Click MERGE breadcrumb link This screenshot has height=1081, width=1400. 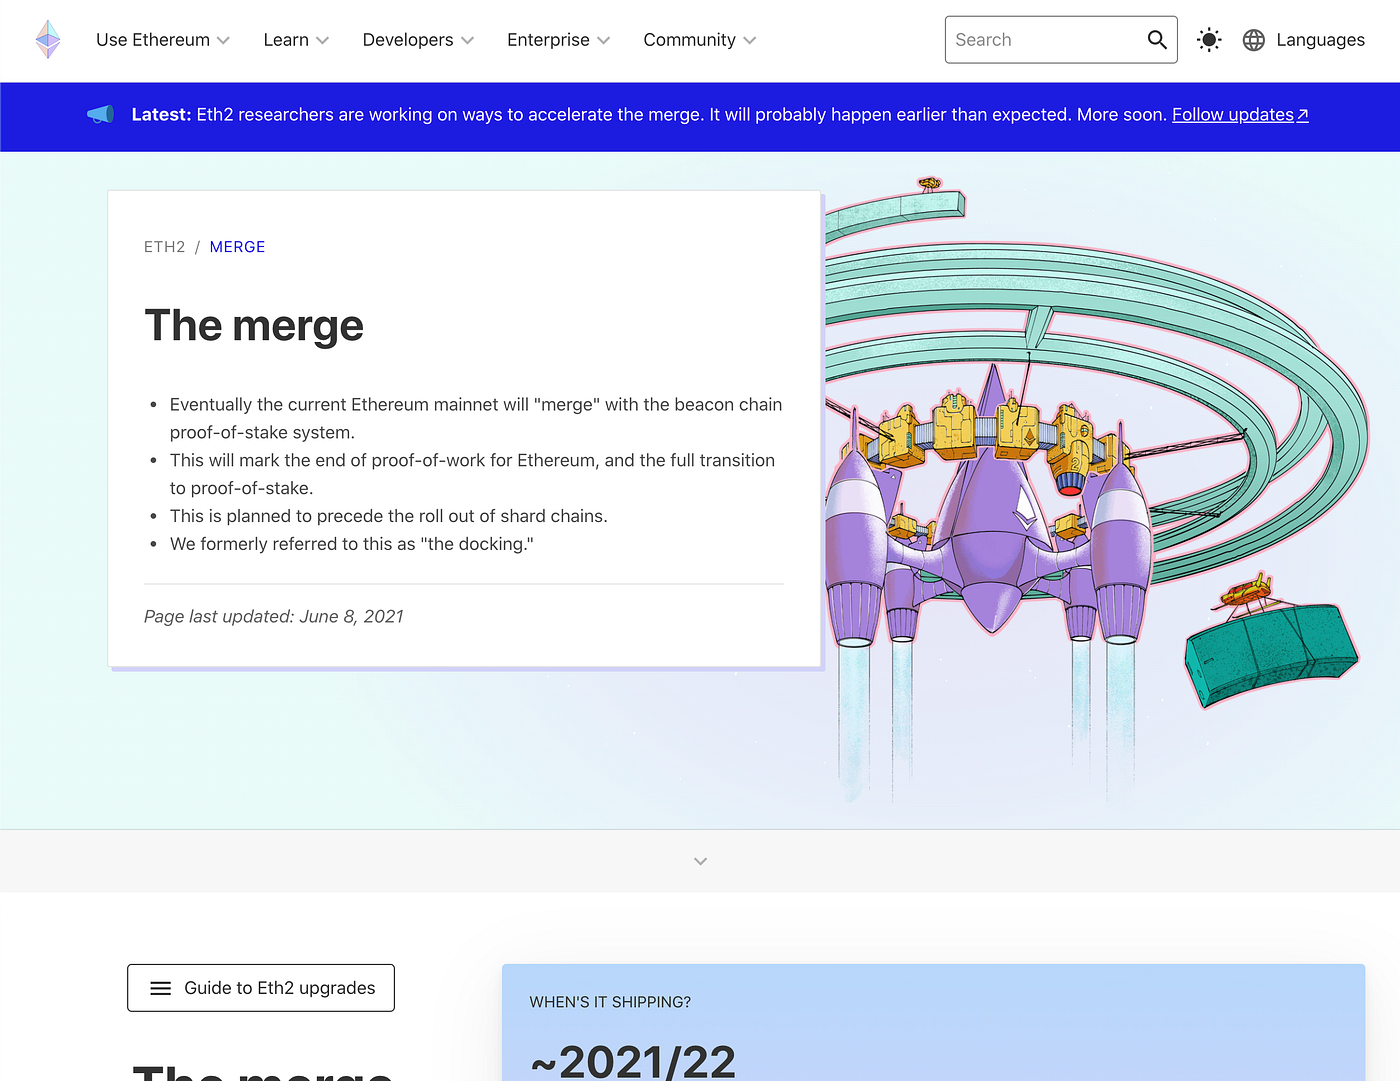pyautogui.click(x=237, y=247)
